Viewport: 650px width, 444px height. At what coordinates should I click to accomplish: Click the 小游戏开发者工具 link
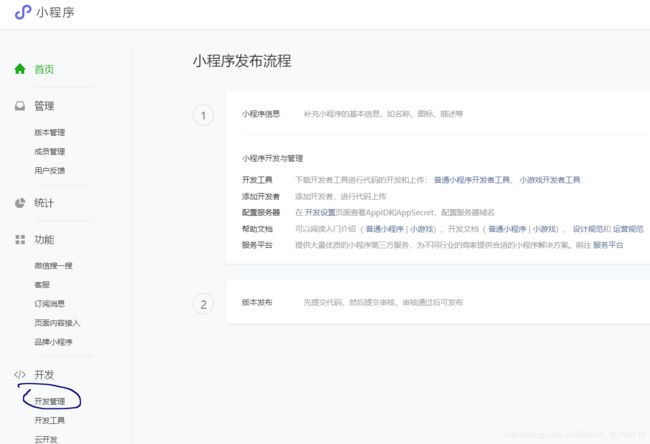(550, 180)
